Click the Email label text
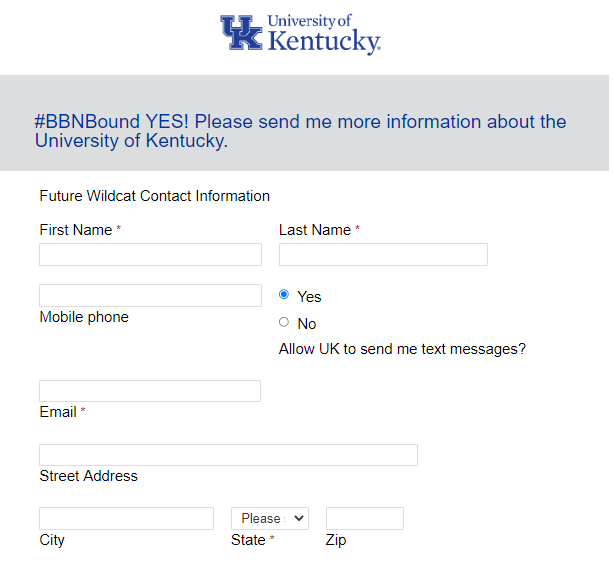This screenshot has width=613, height=561. click(x=58, y=412)
